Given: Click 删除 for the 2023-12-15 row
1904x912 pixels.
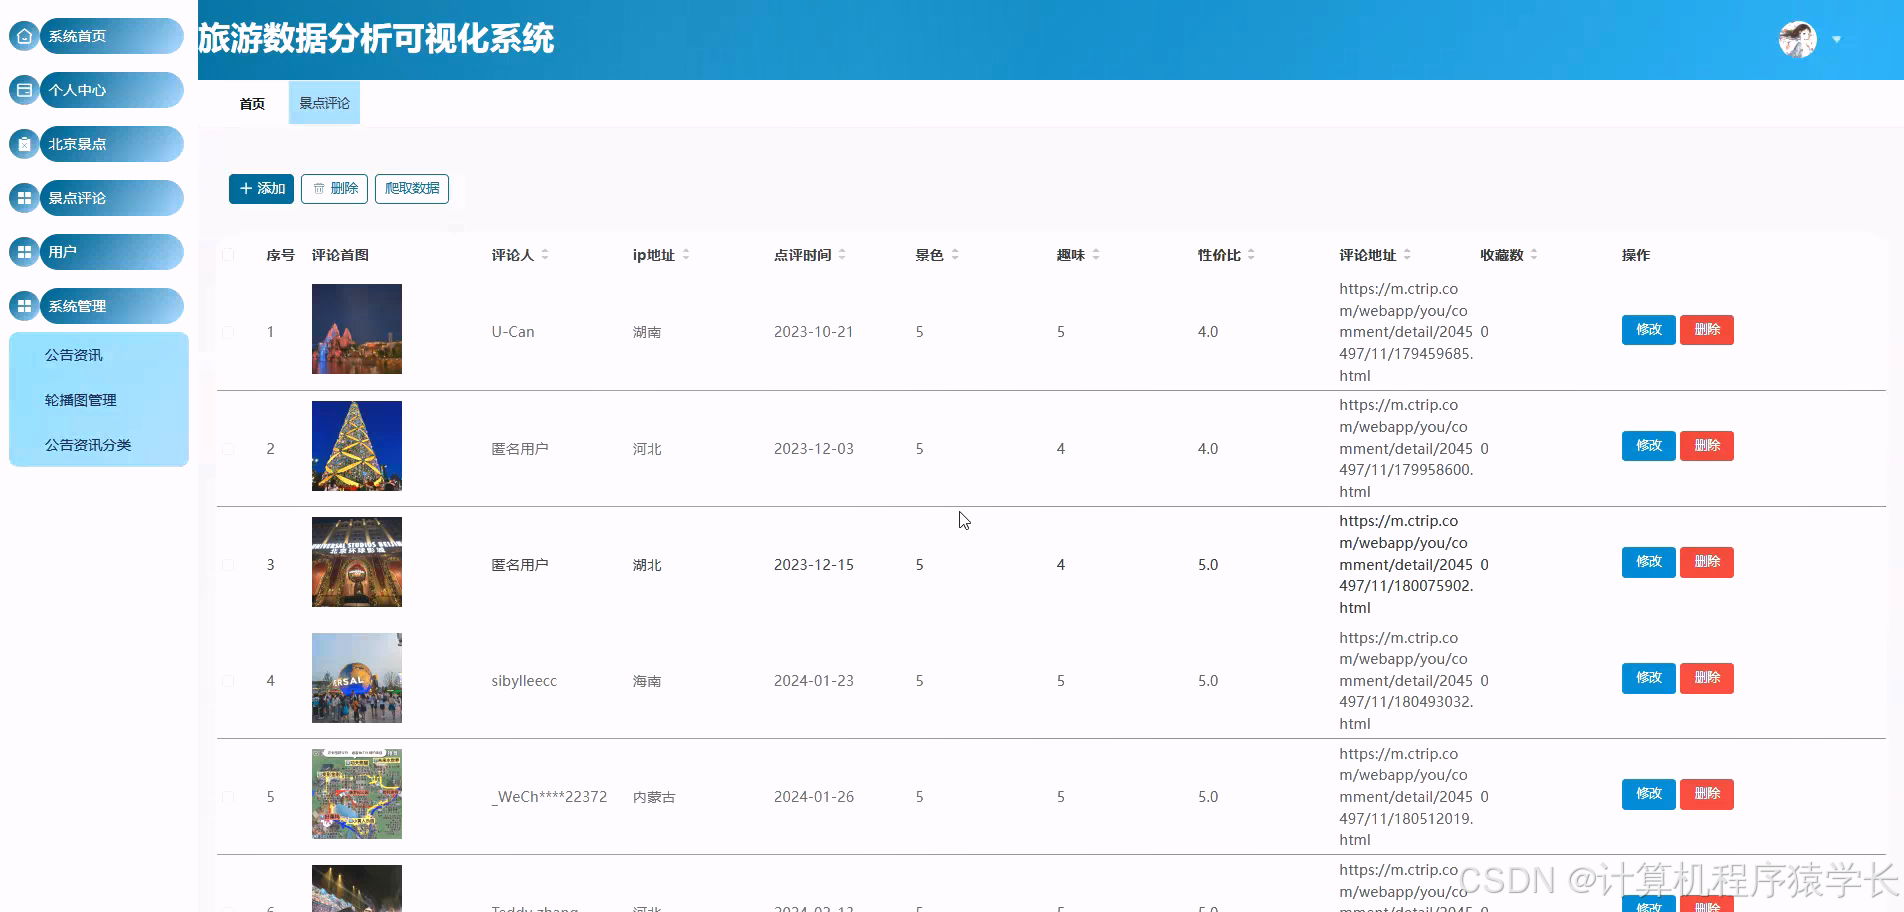Looking at the screenshot, I should (1707, 562).
